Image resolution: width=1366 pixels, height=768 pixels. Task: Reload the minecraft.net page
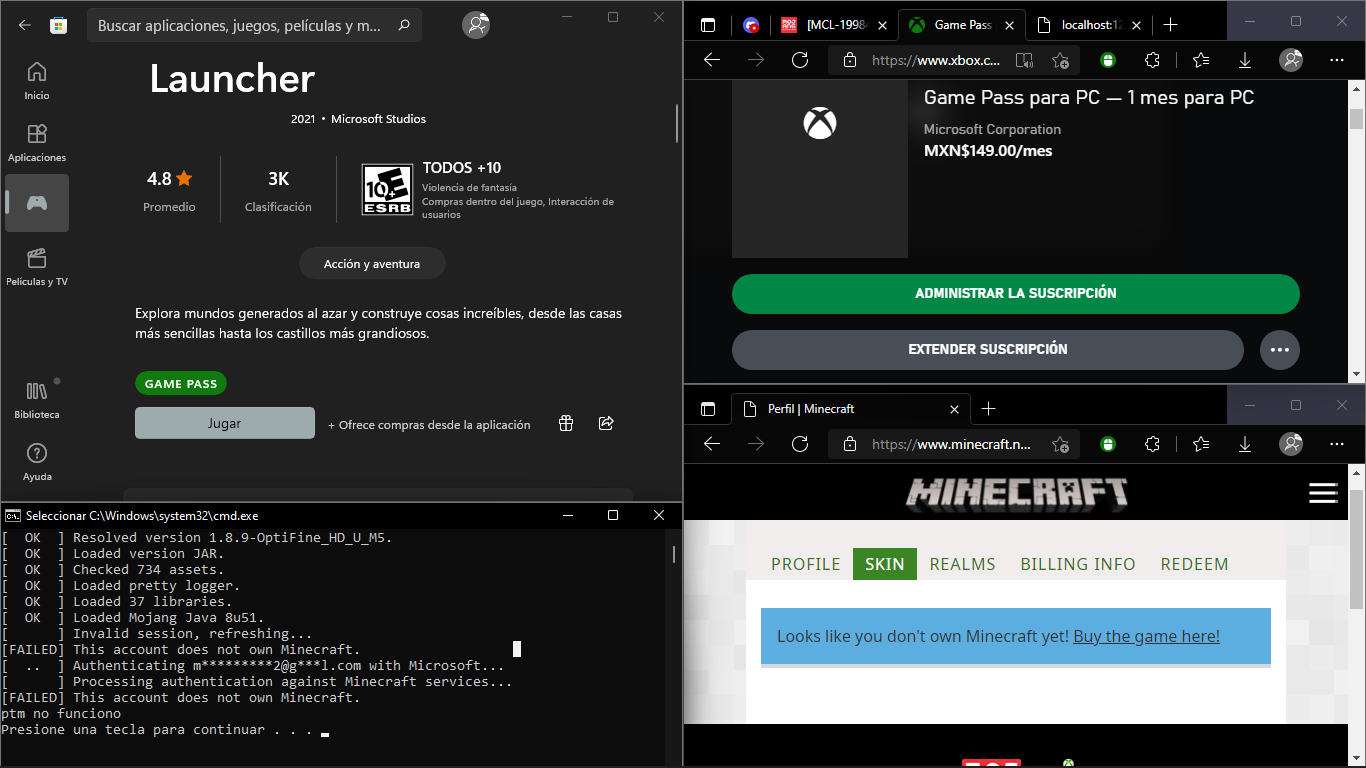pos(800,443)
